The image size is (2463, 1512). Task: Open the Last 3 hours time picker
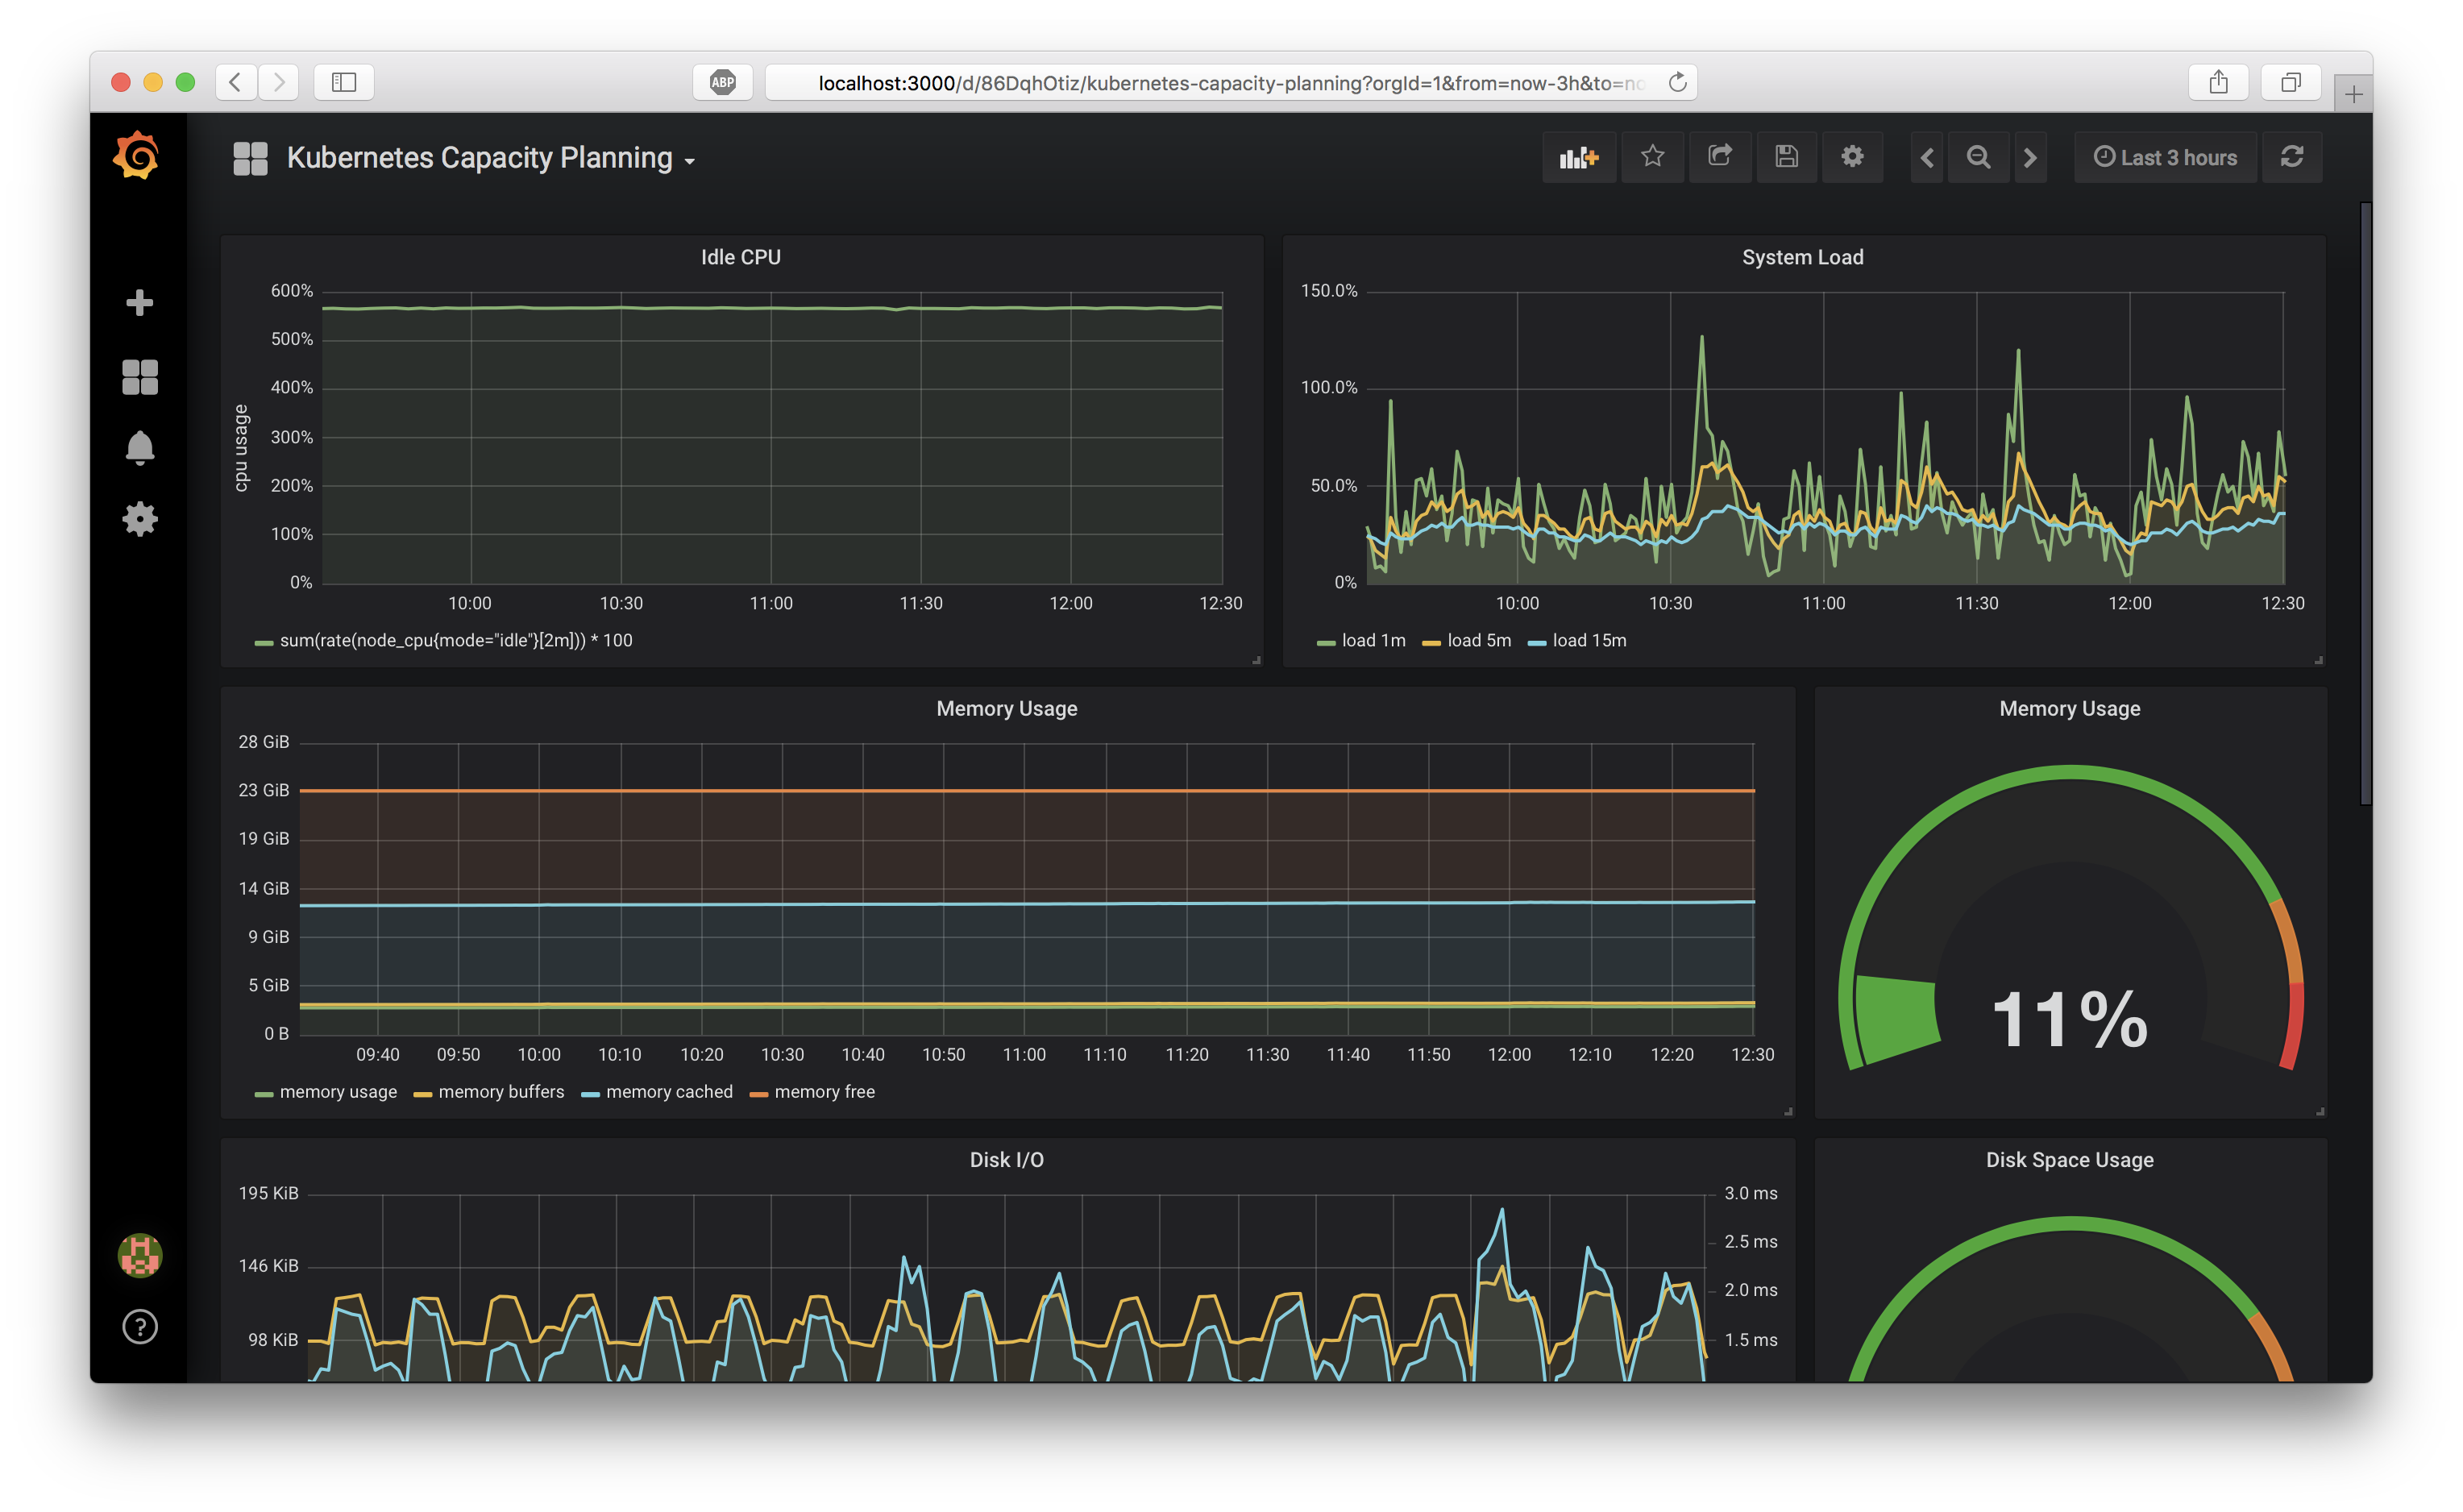[x=2164, y=157]
